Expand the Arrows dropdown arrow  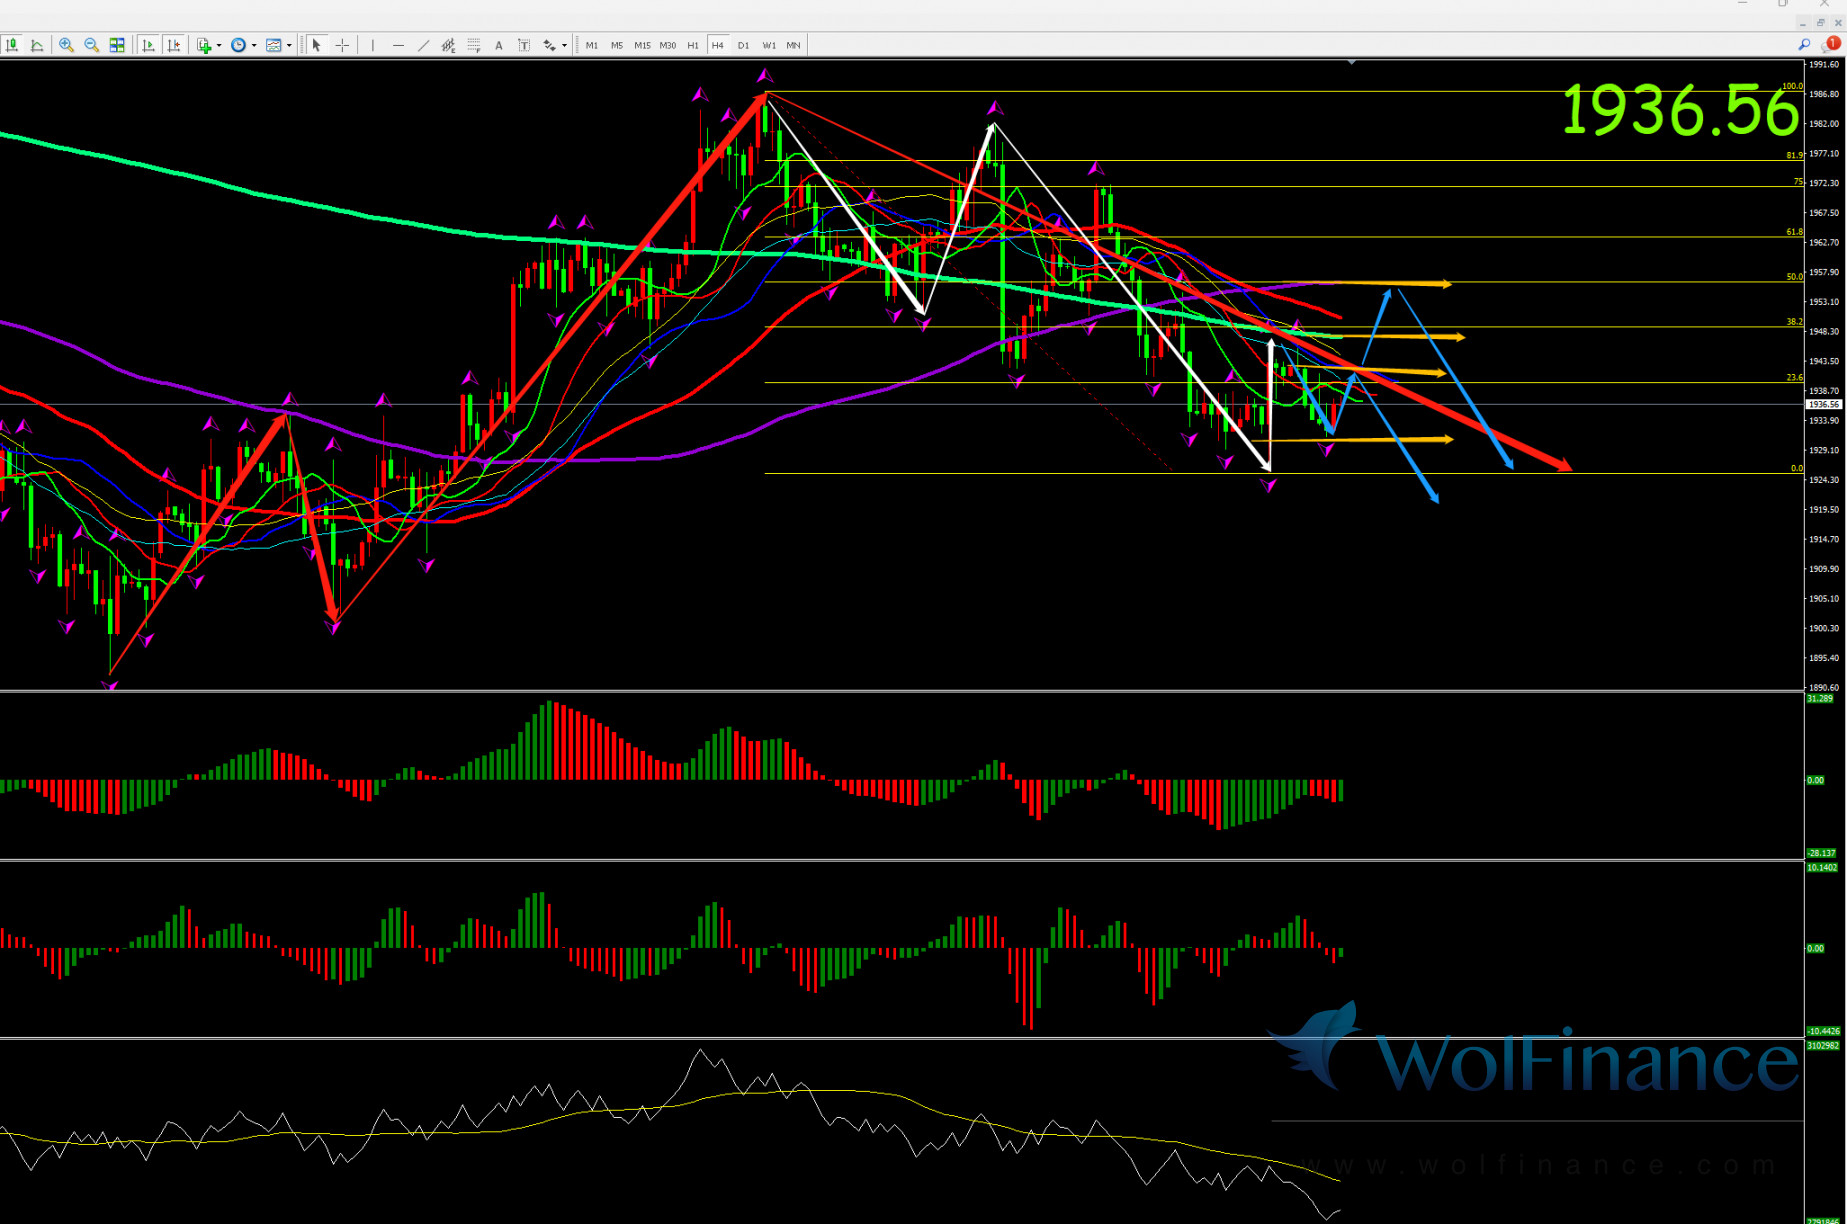pyautogui.click(x=564, y=45)
